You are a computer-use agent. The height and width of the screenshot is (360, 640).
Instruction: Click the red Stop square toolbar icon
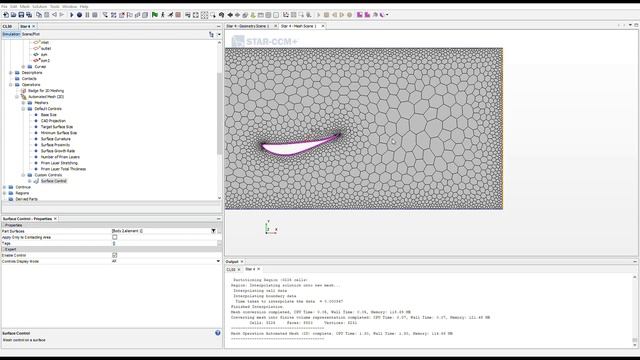click(x=178, y=15)
